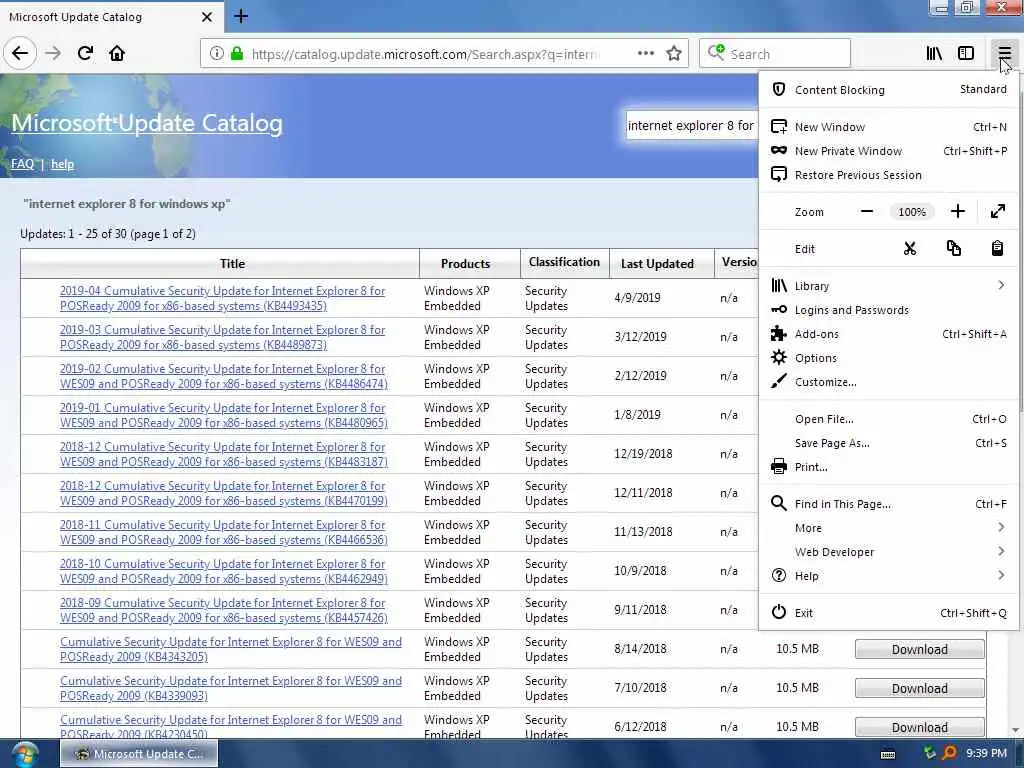Download update dated 7/10/2018
The width and height of the screenshot is (1024, 768).
pos(920,688)
